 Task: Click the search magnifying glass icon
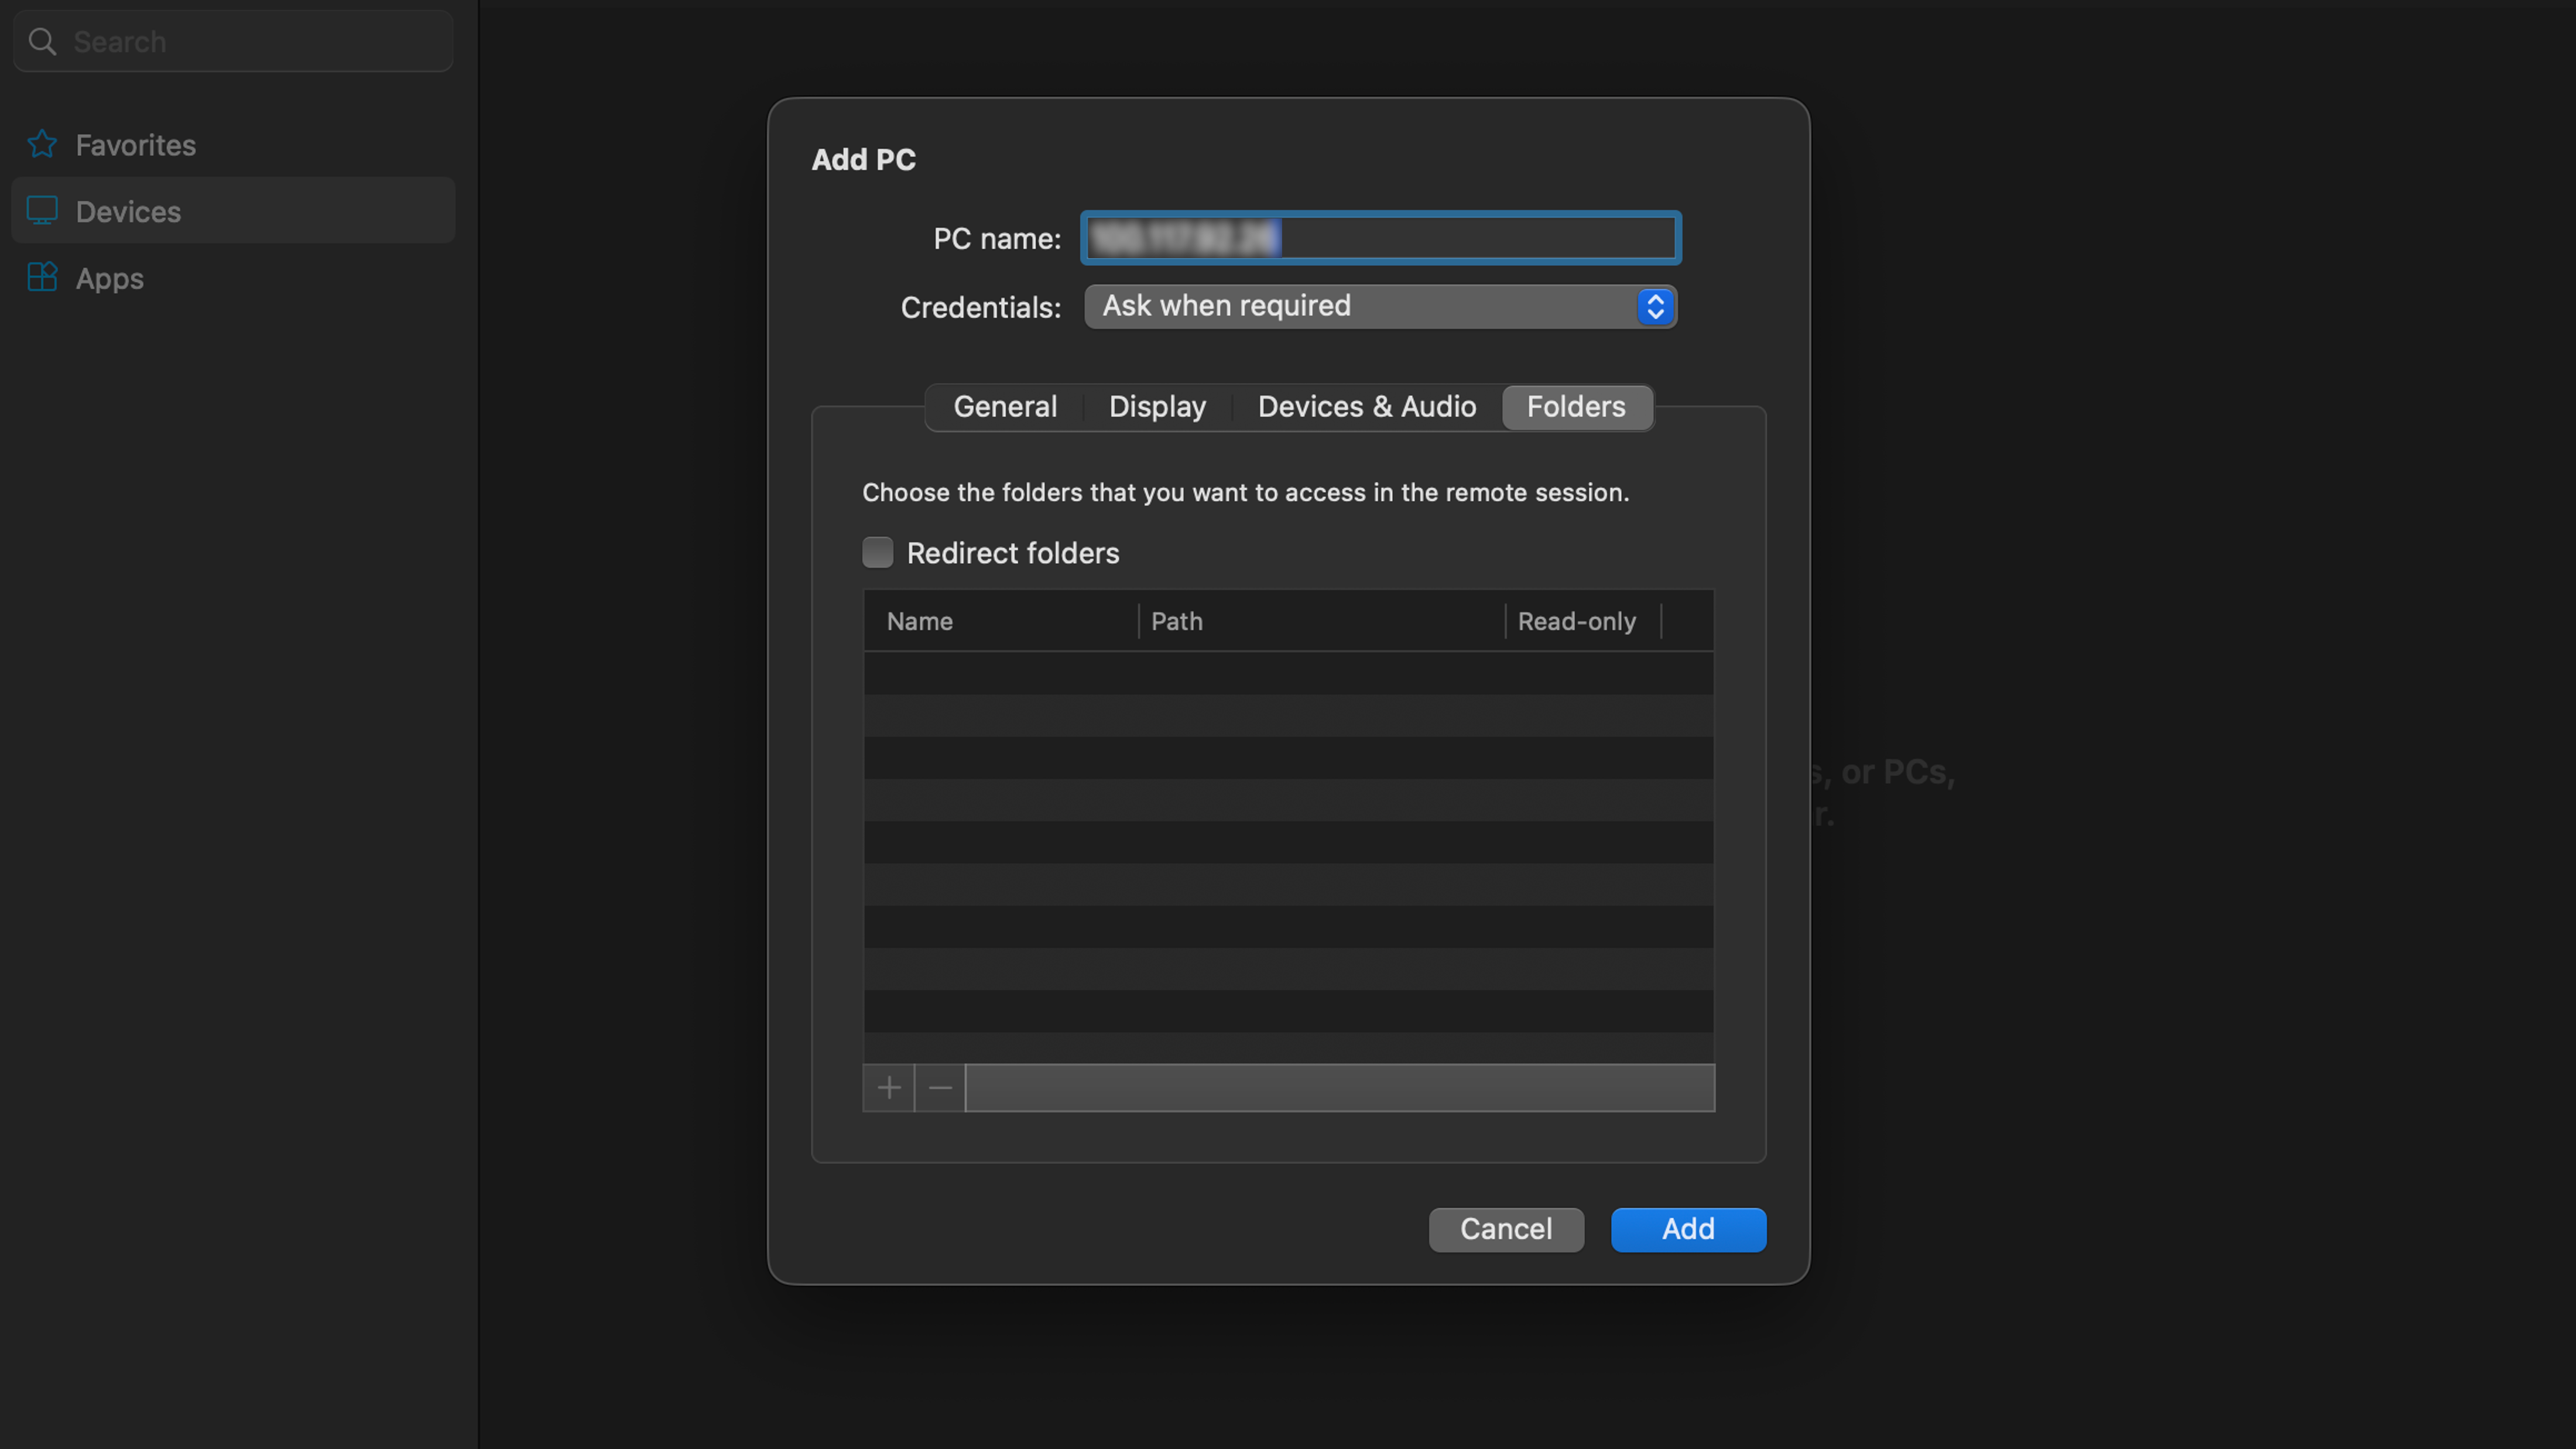42,41
